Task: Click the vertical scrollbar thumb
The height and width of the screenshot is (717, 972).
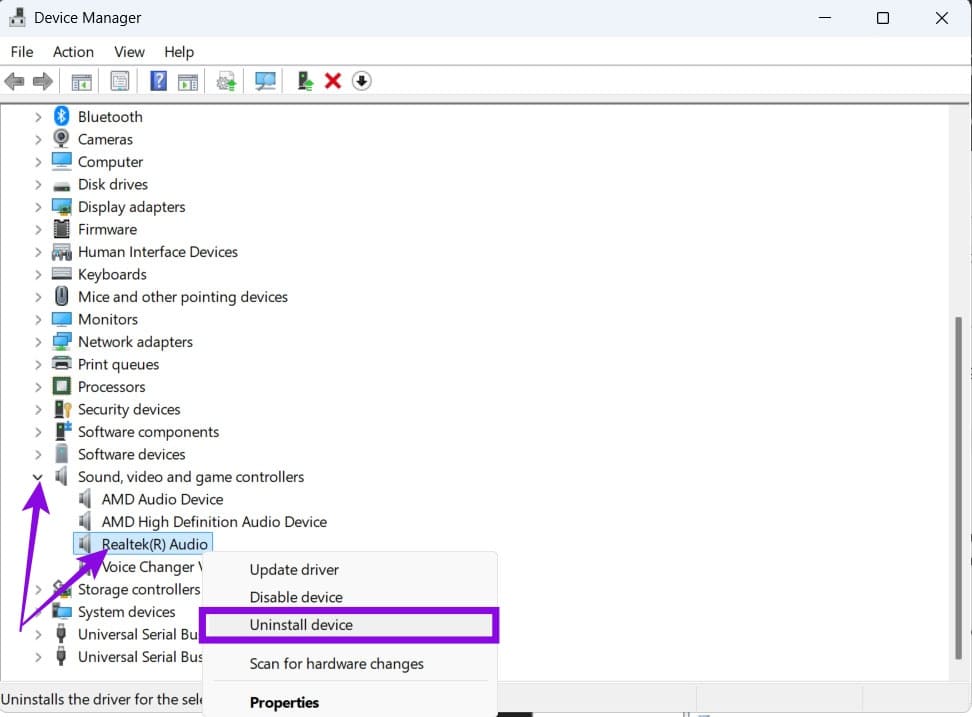Action: 958,488
